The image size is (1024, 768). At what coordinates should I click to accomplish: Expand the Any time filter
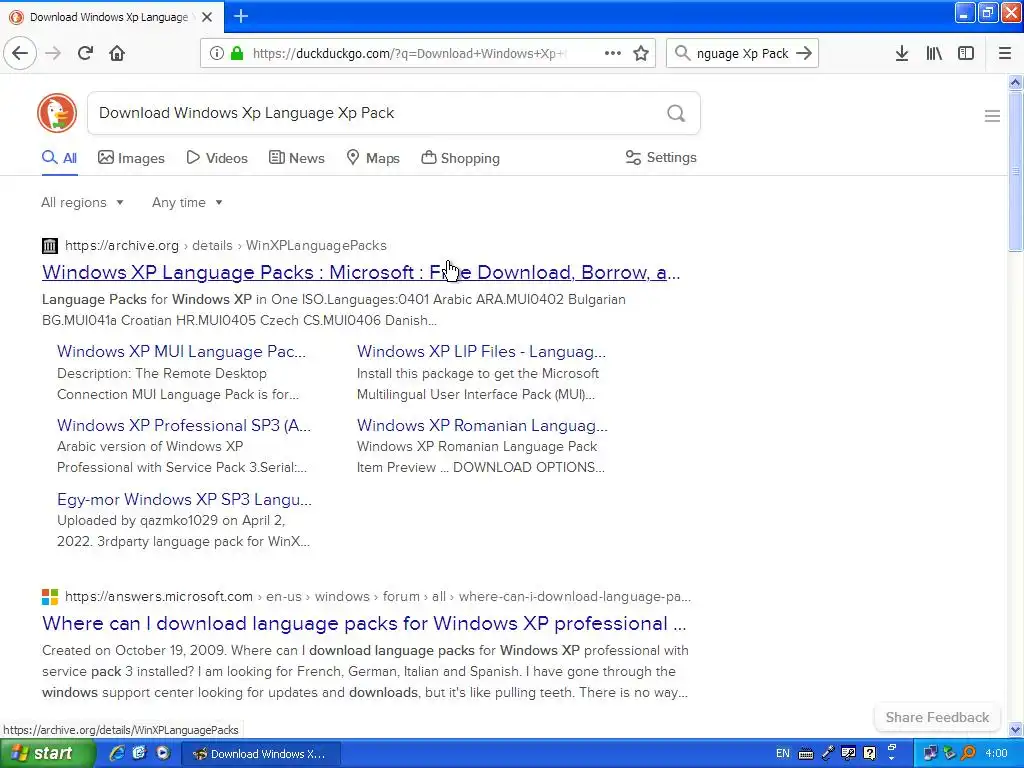click(187, 202)
